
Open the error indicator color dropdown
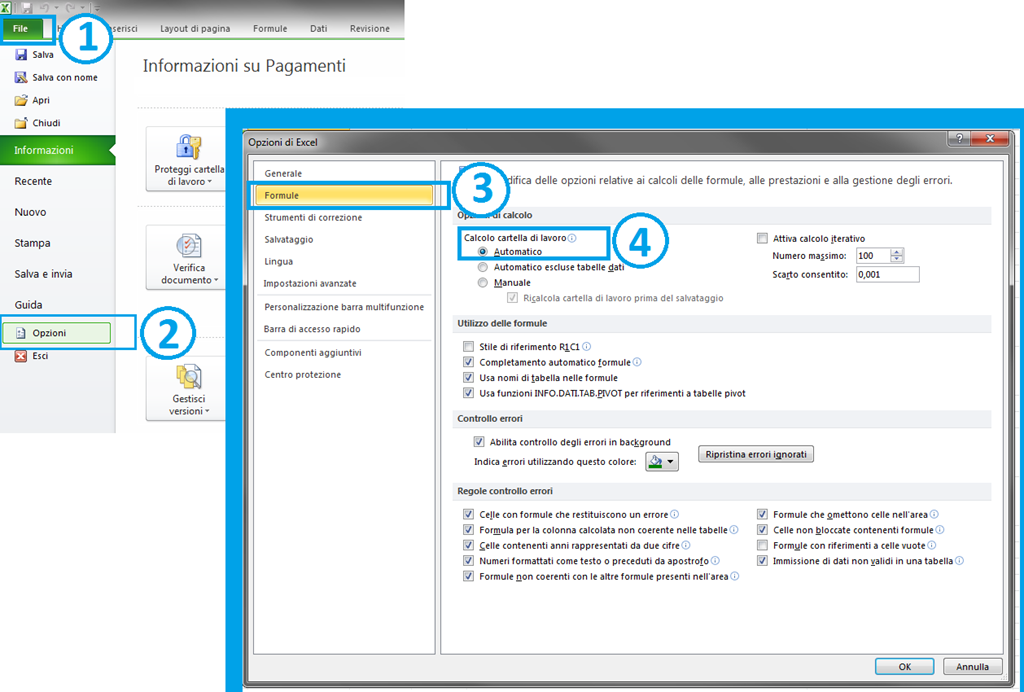[x=662, y=461]
